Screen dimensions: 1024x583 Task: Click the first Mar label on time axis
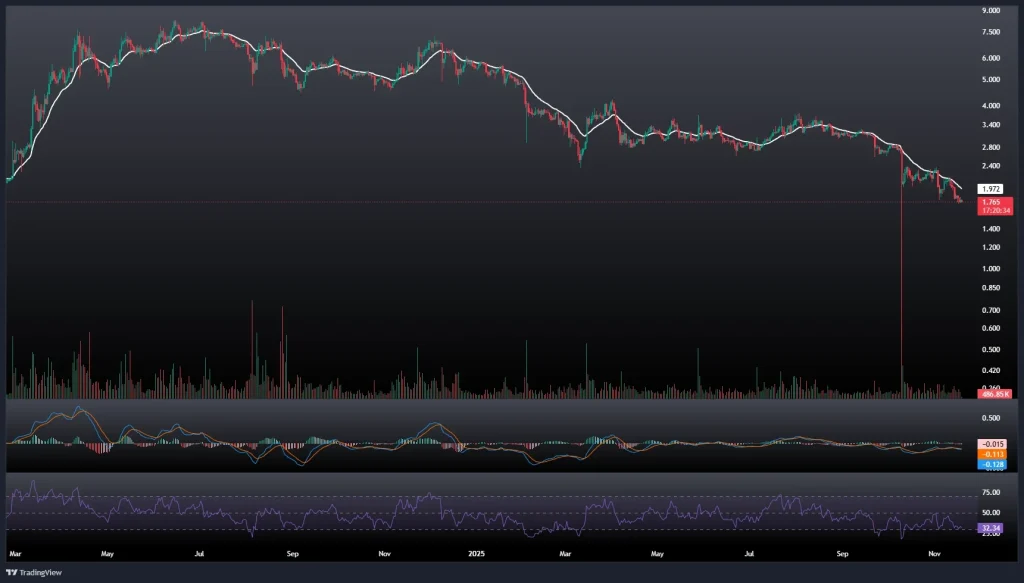[x=15, y=552]
